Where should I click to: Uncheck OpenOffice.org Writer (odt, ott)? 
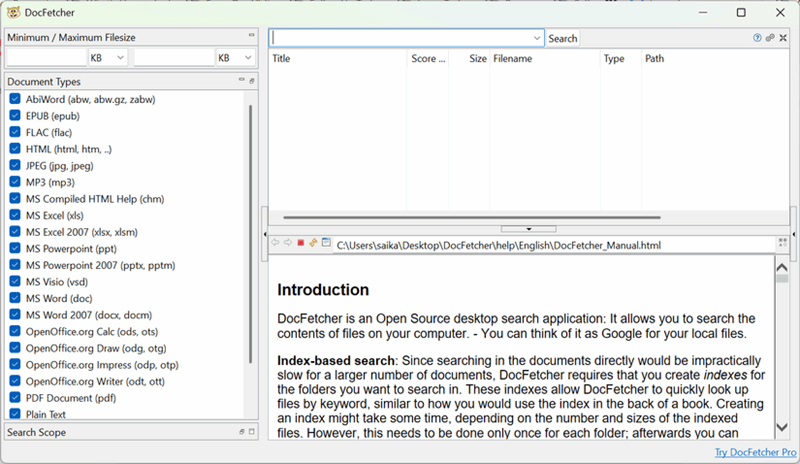(15, 381)
